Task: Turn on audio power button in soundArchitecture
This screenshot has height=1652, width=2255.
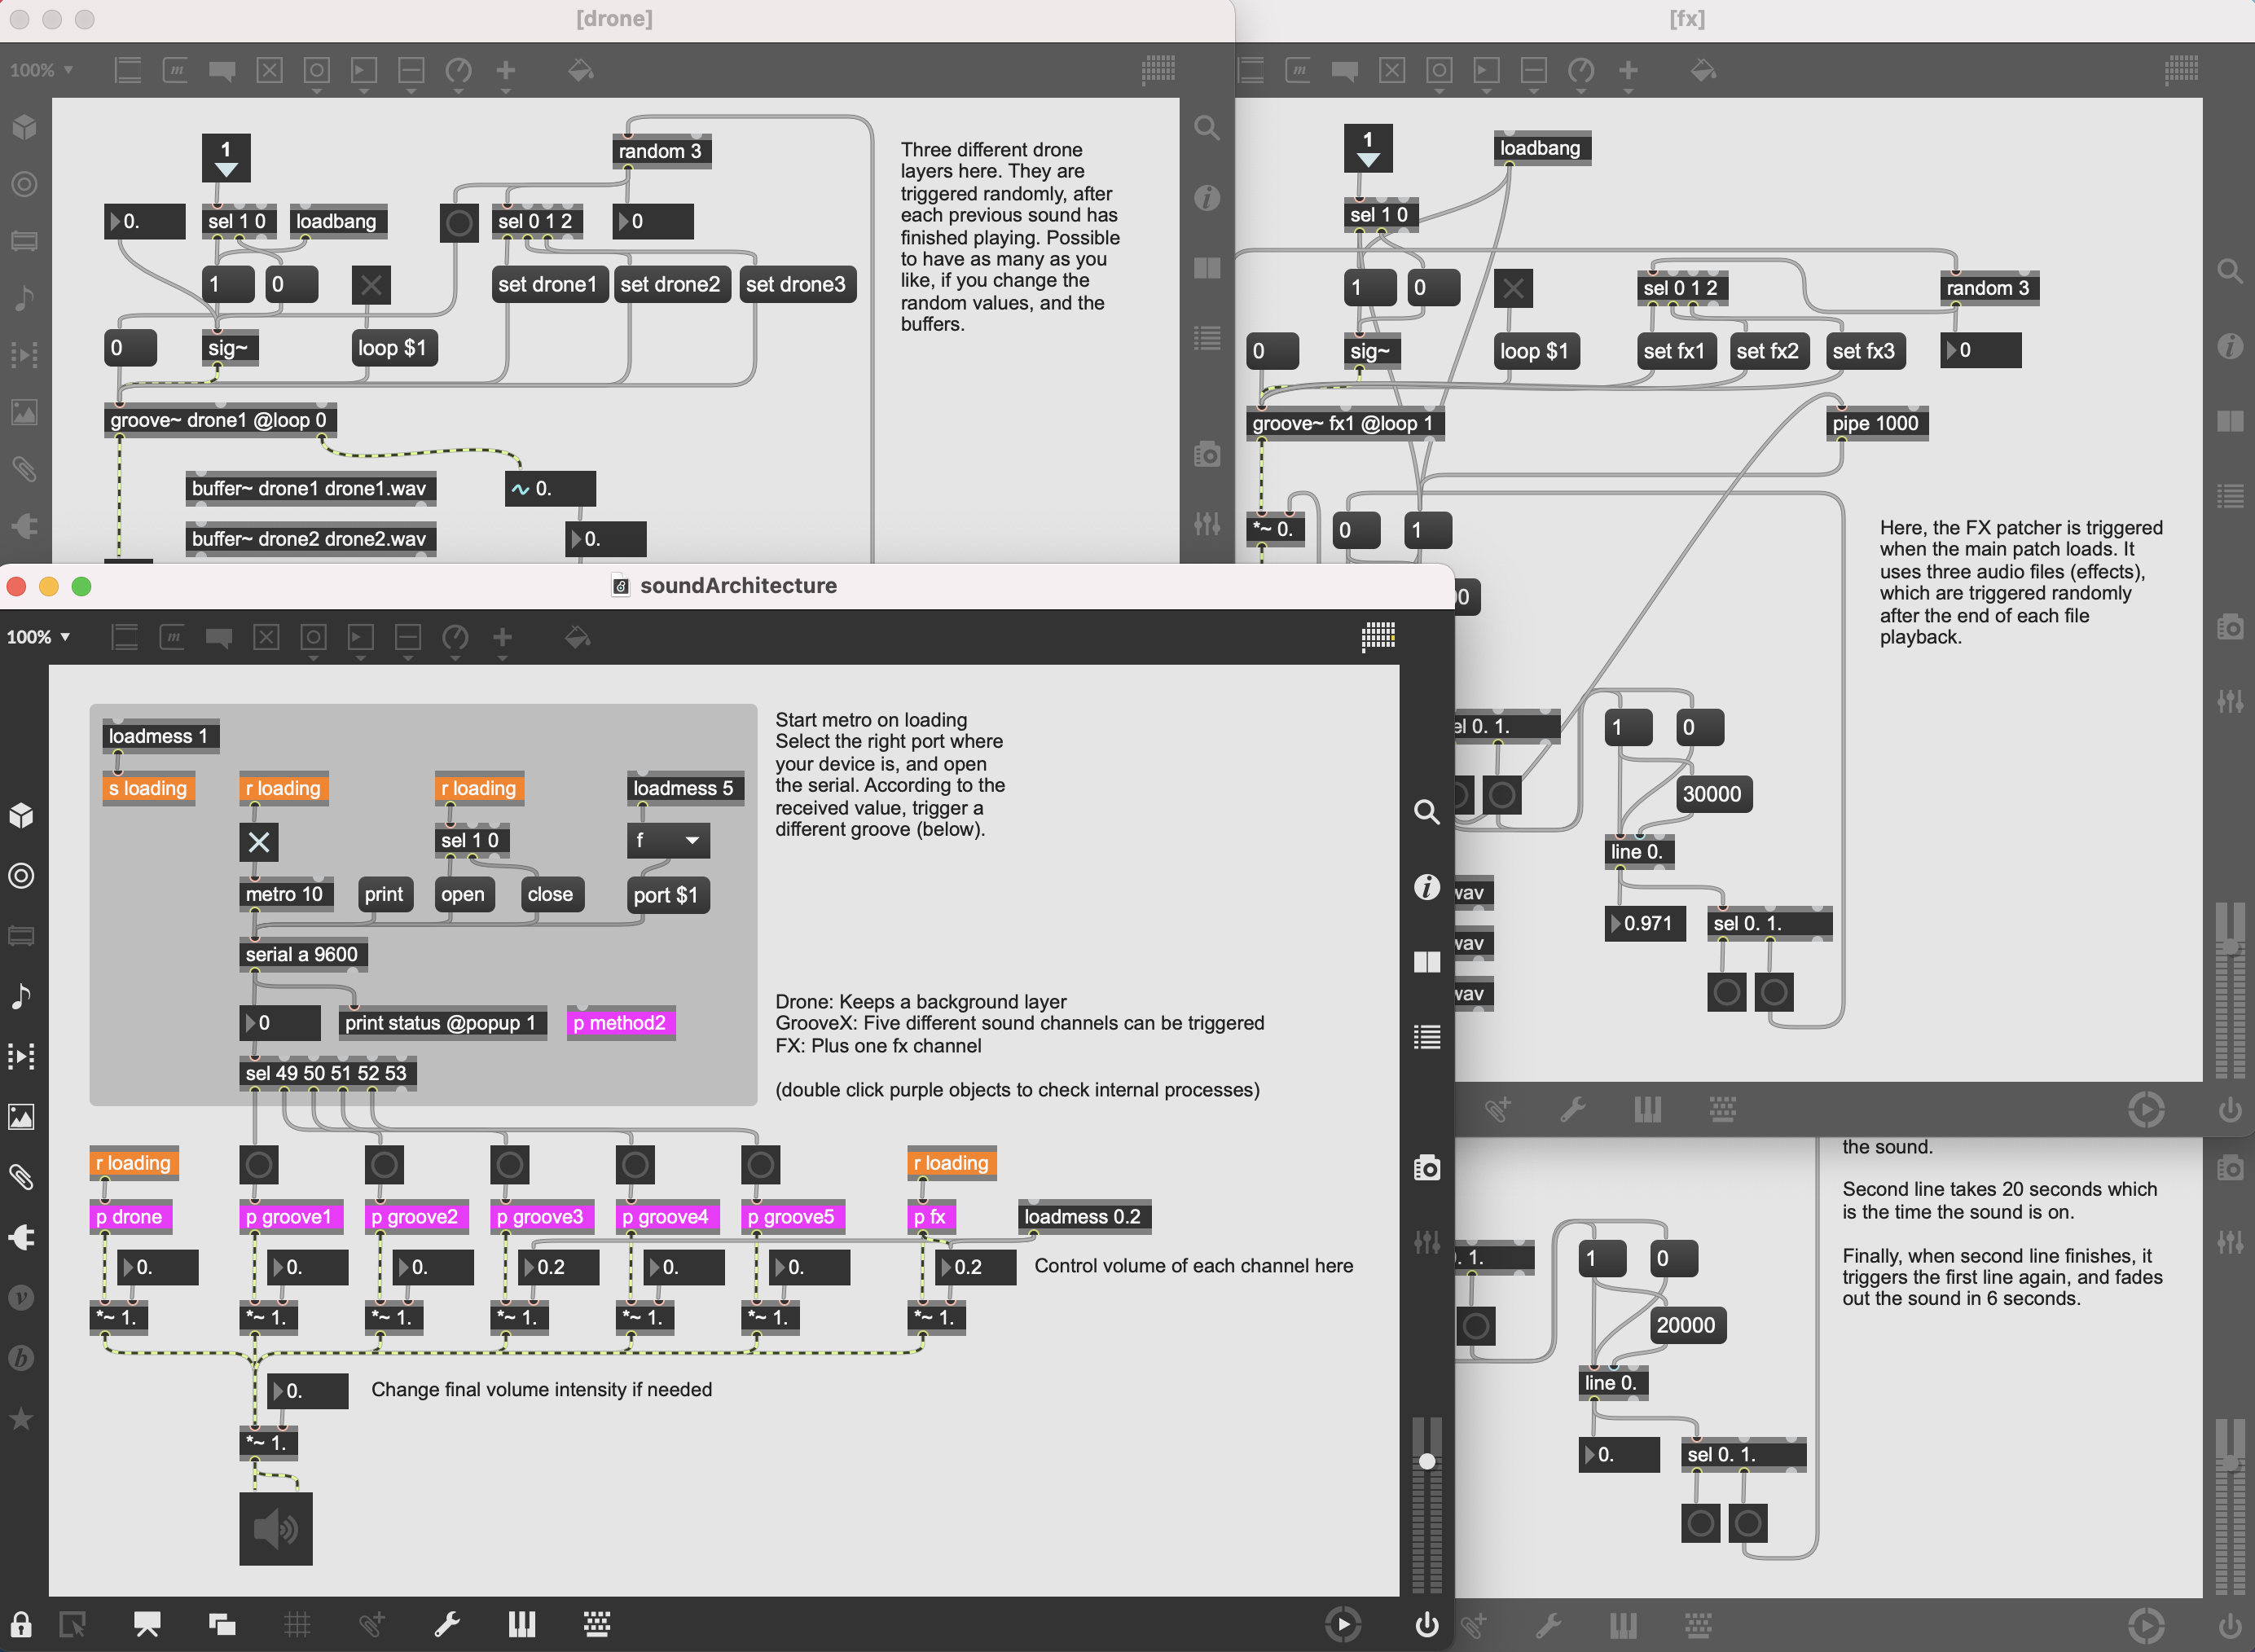Action: click(x=1427, y=1624)
